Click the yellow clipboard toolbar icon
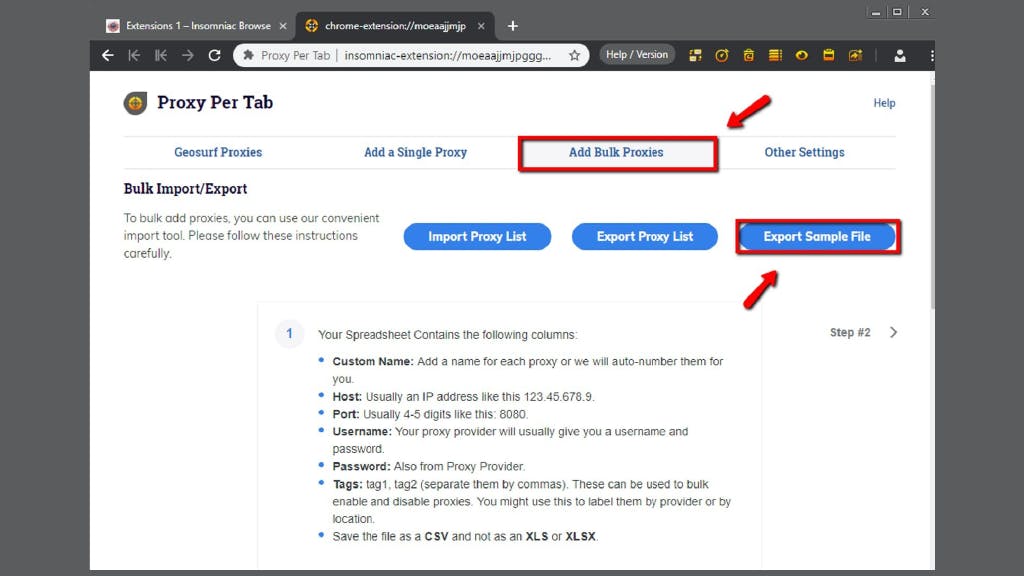The height and width of the screenshot is (576, 1024). (x=828, y=55)
